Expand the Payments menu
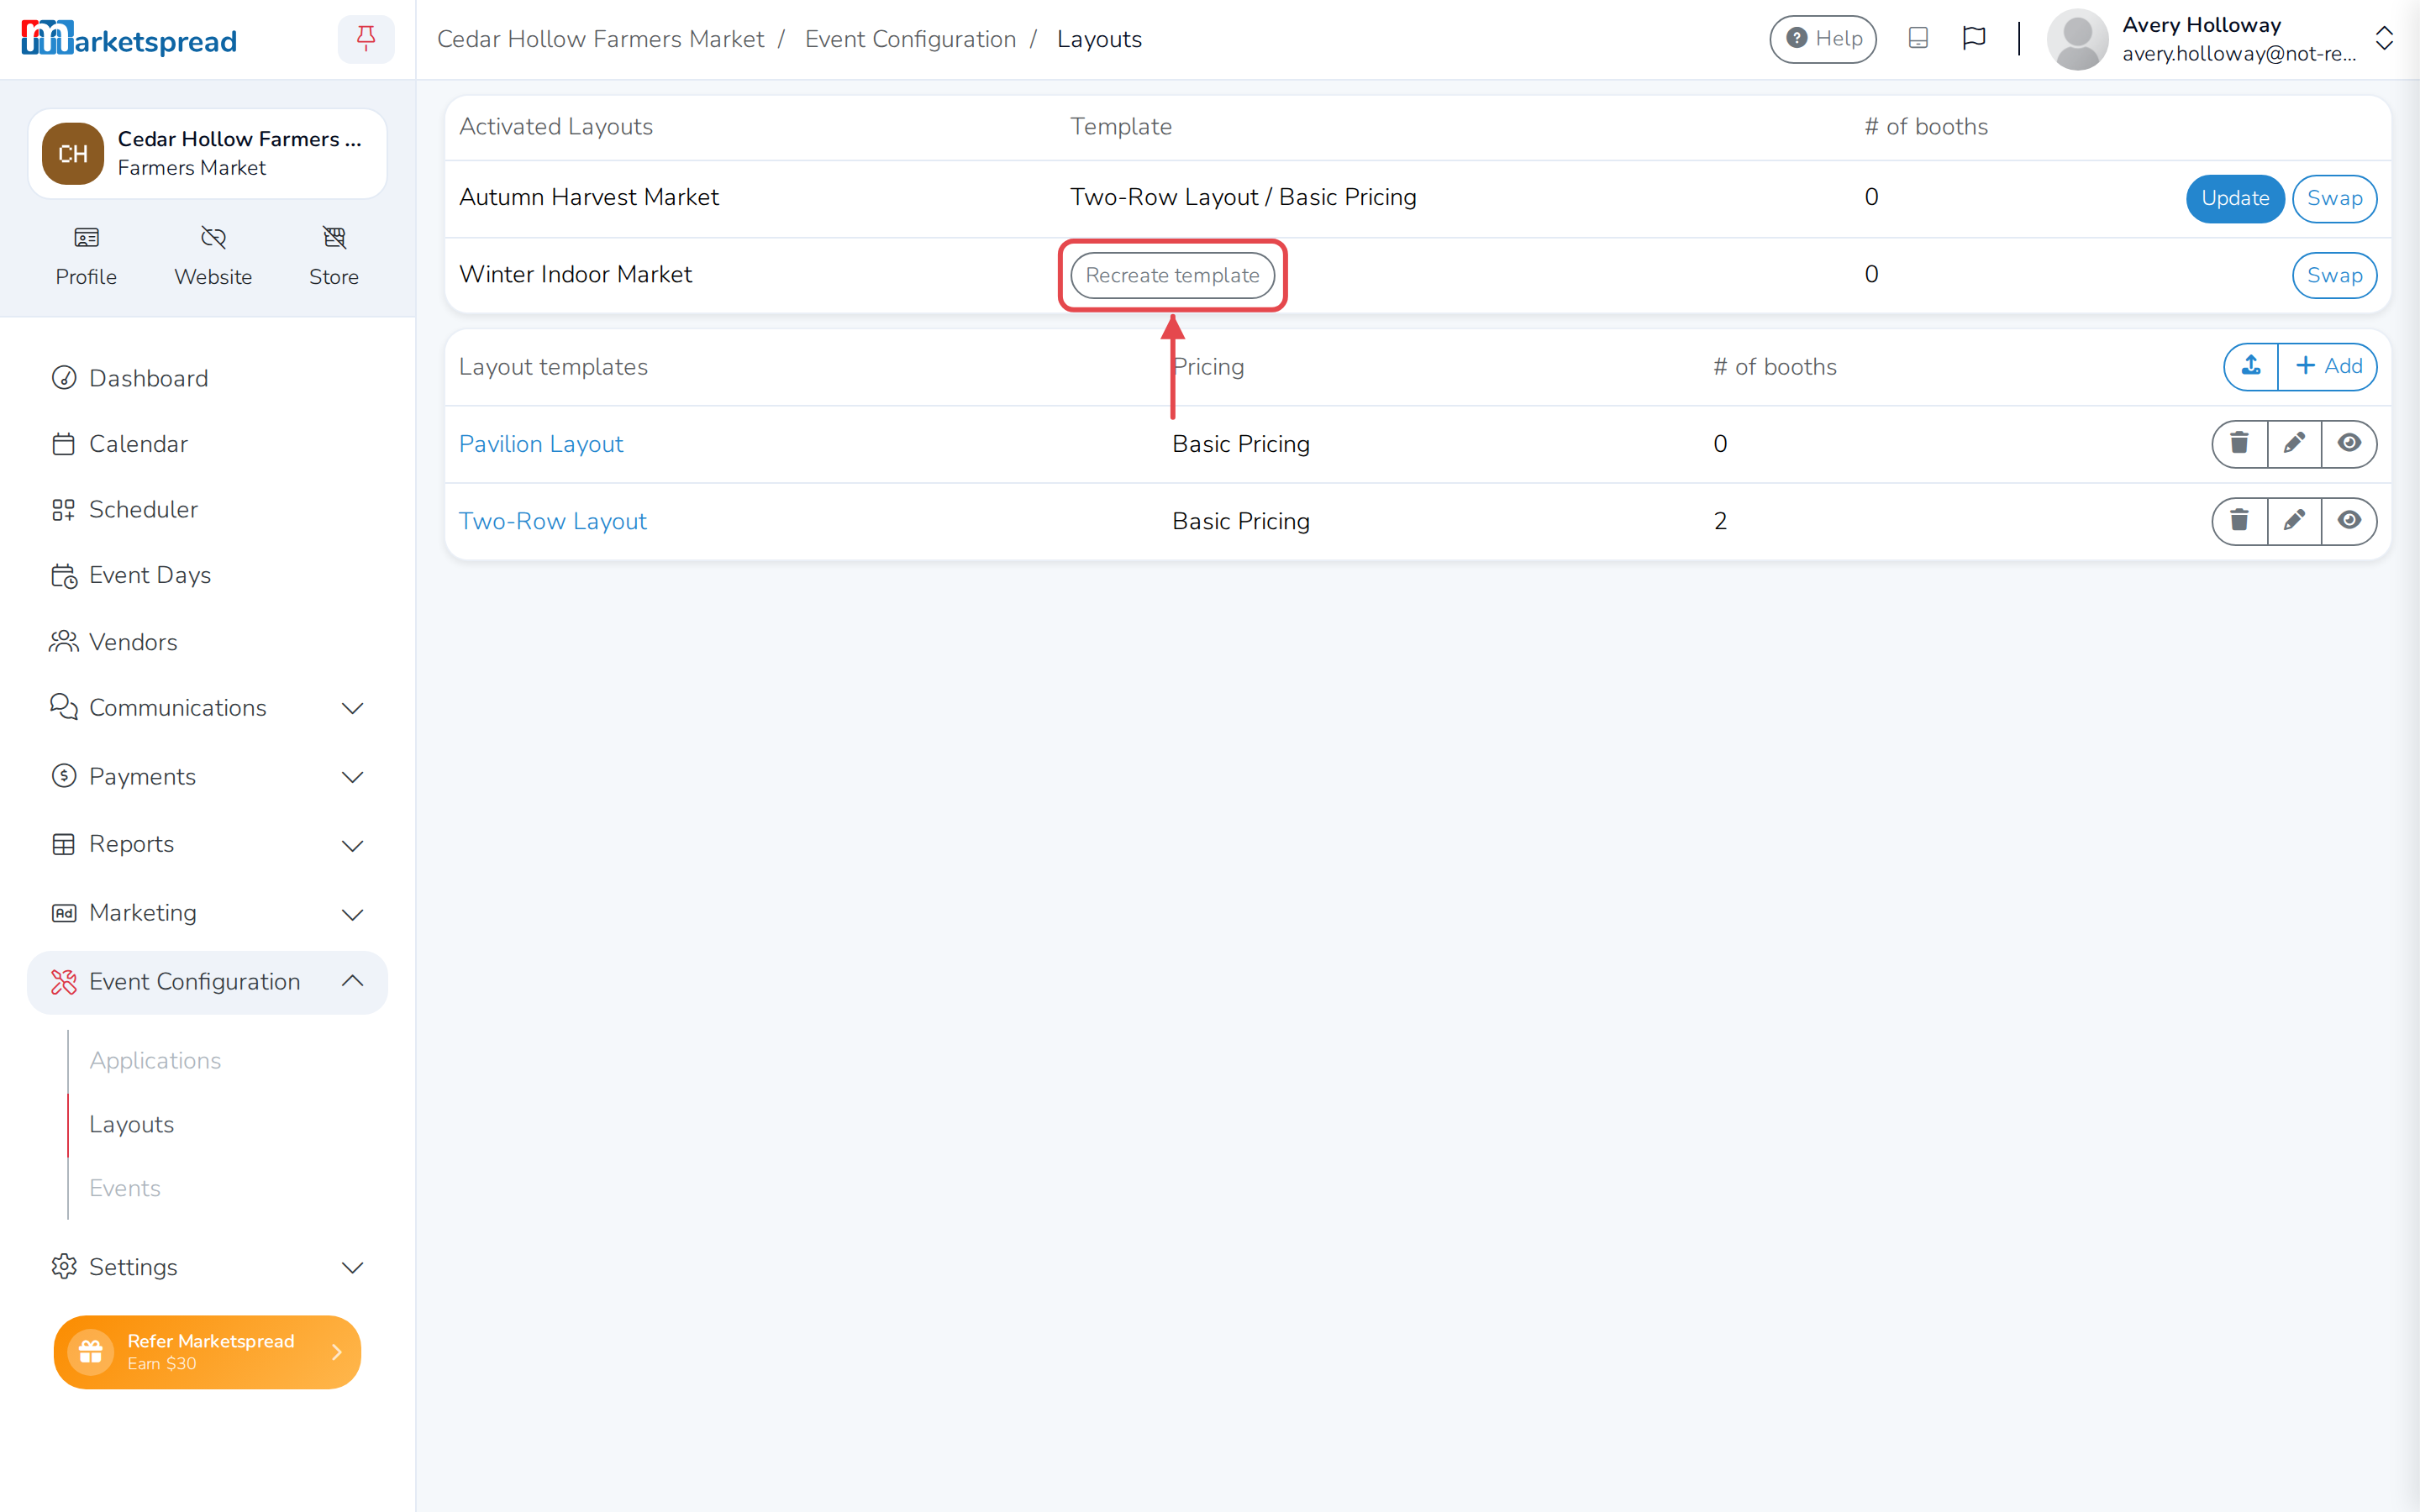The image size is (2420, 1512). [x=207, y=777]
